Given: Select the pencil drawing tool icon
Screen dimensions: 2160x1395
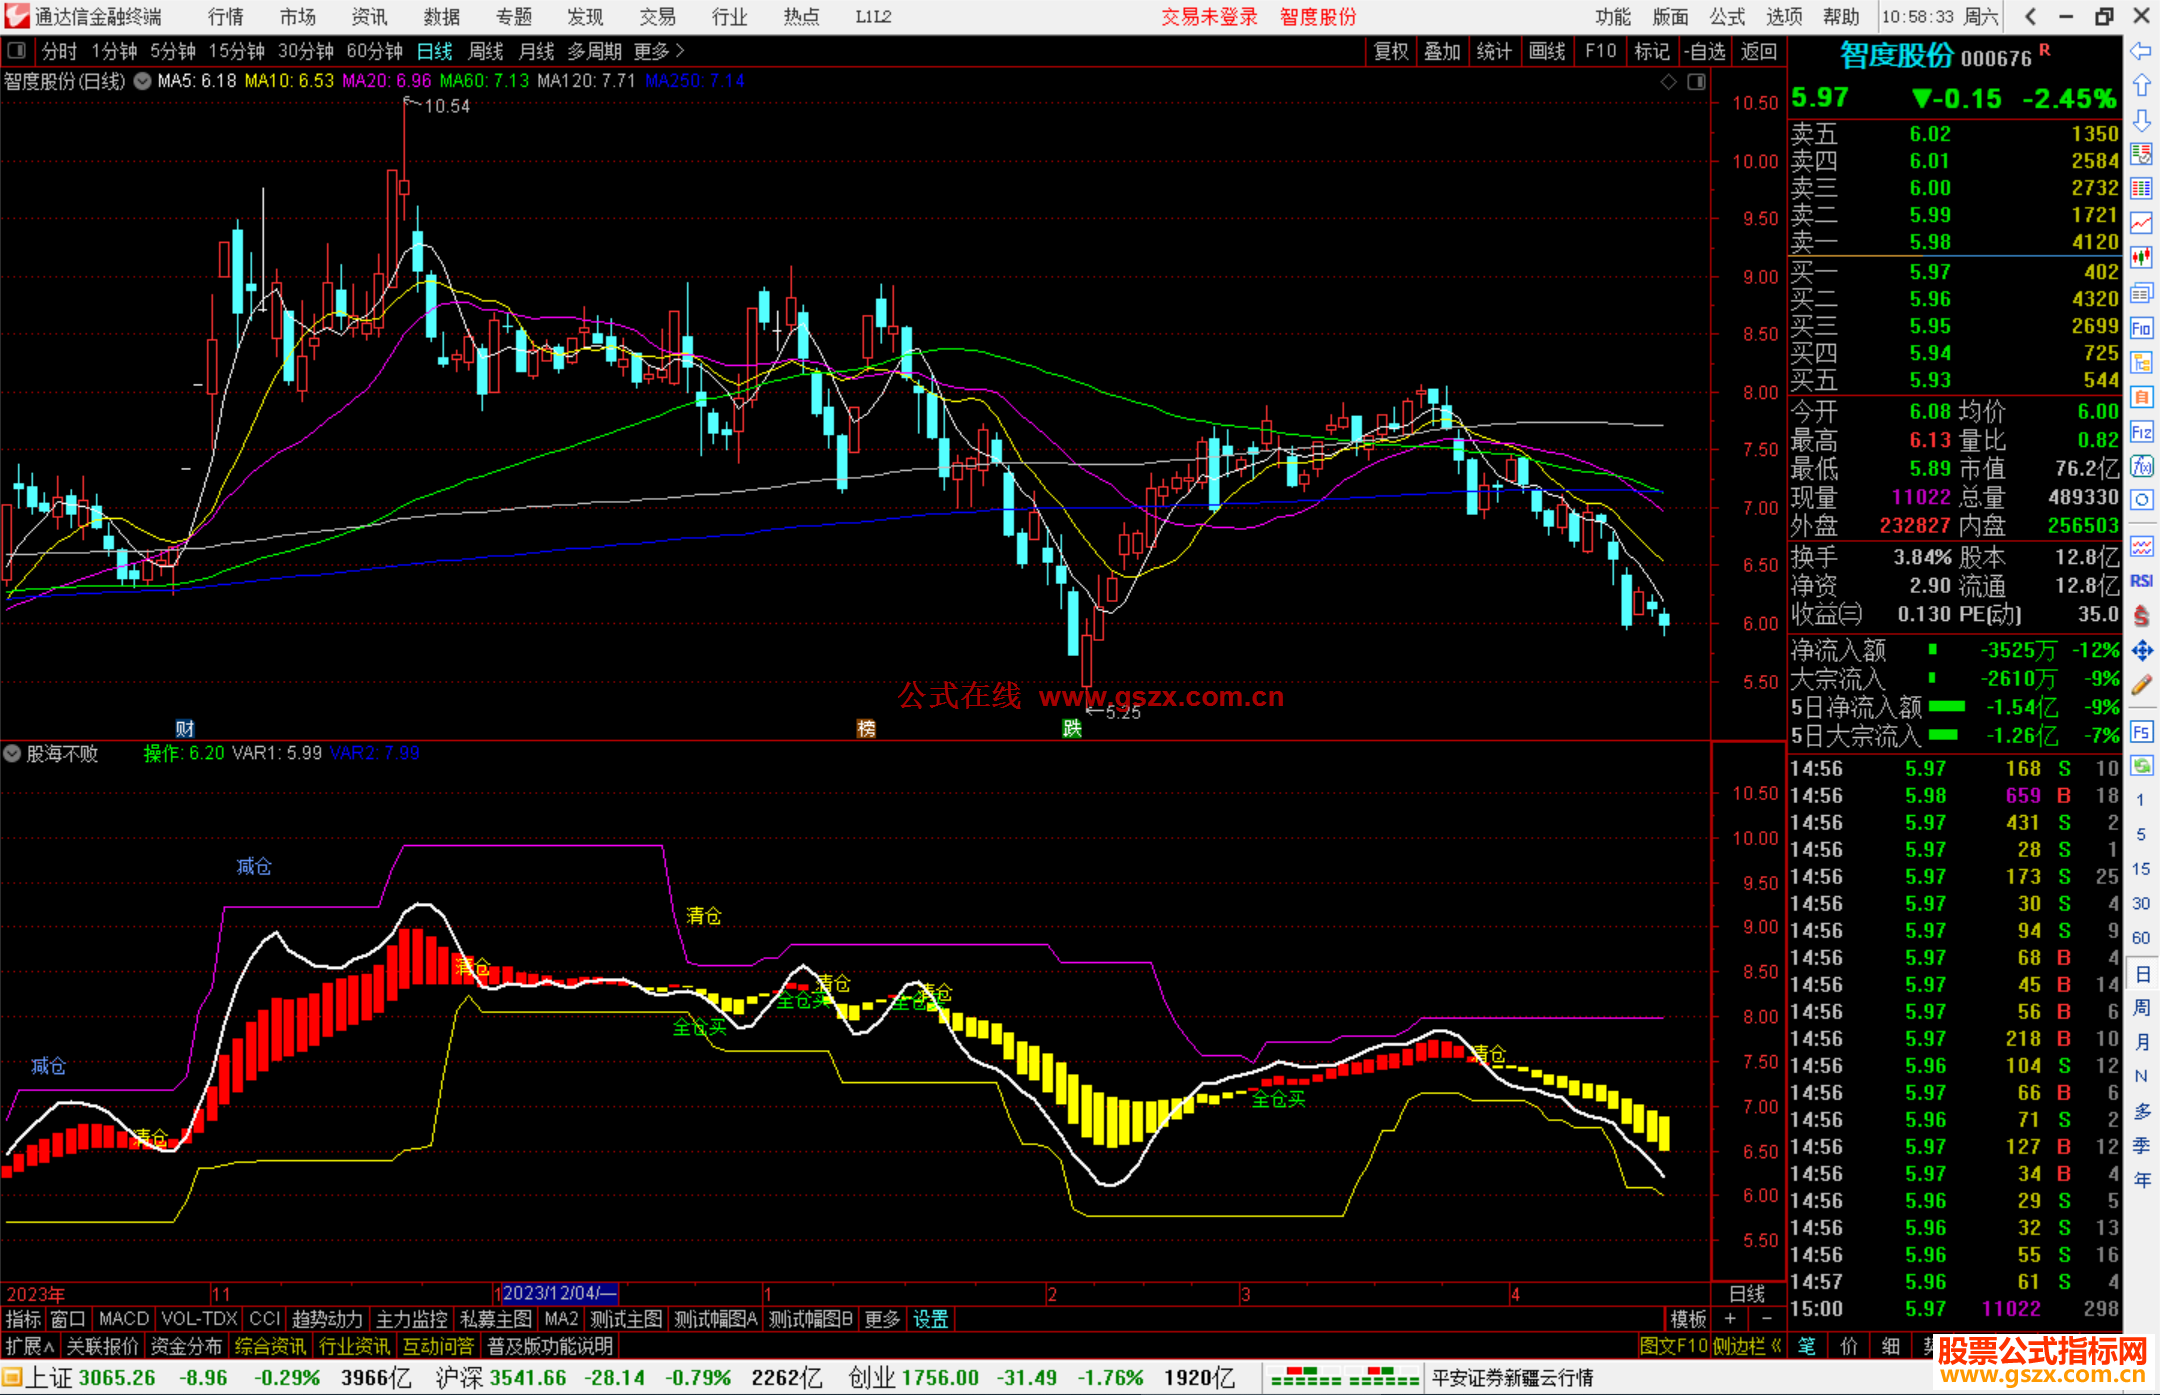Looking at the screenshot, I should [2141, 685].
